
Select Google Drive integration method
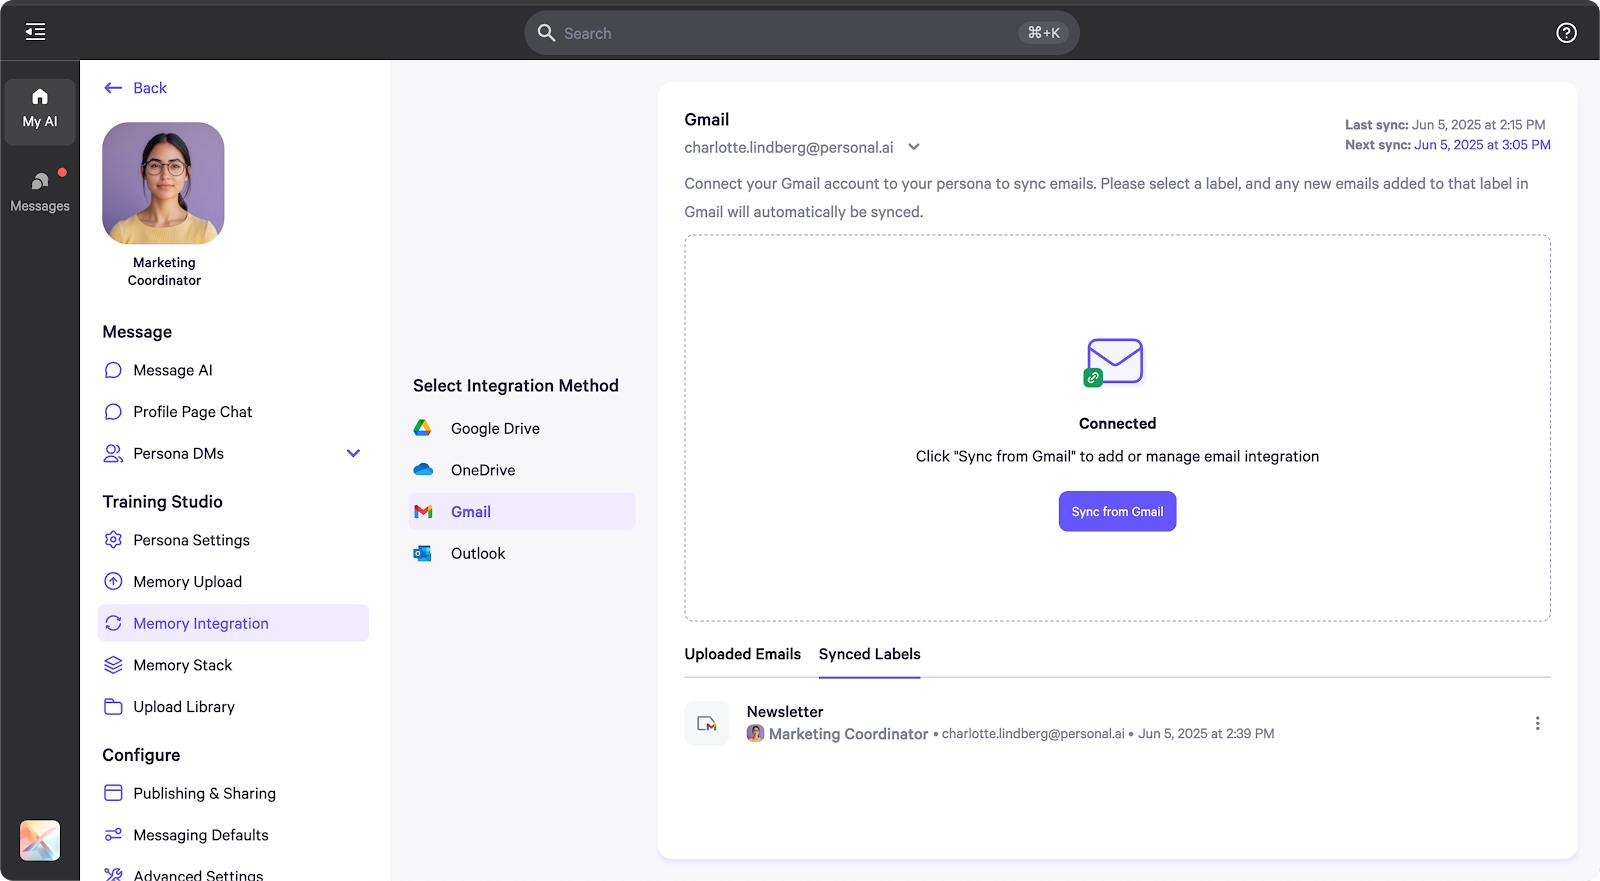[522, 428]
